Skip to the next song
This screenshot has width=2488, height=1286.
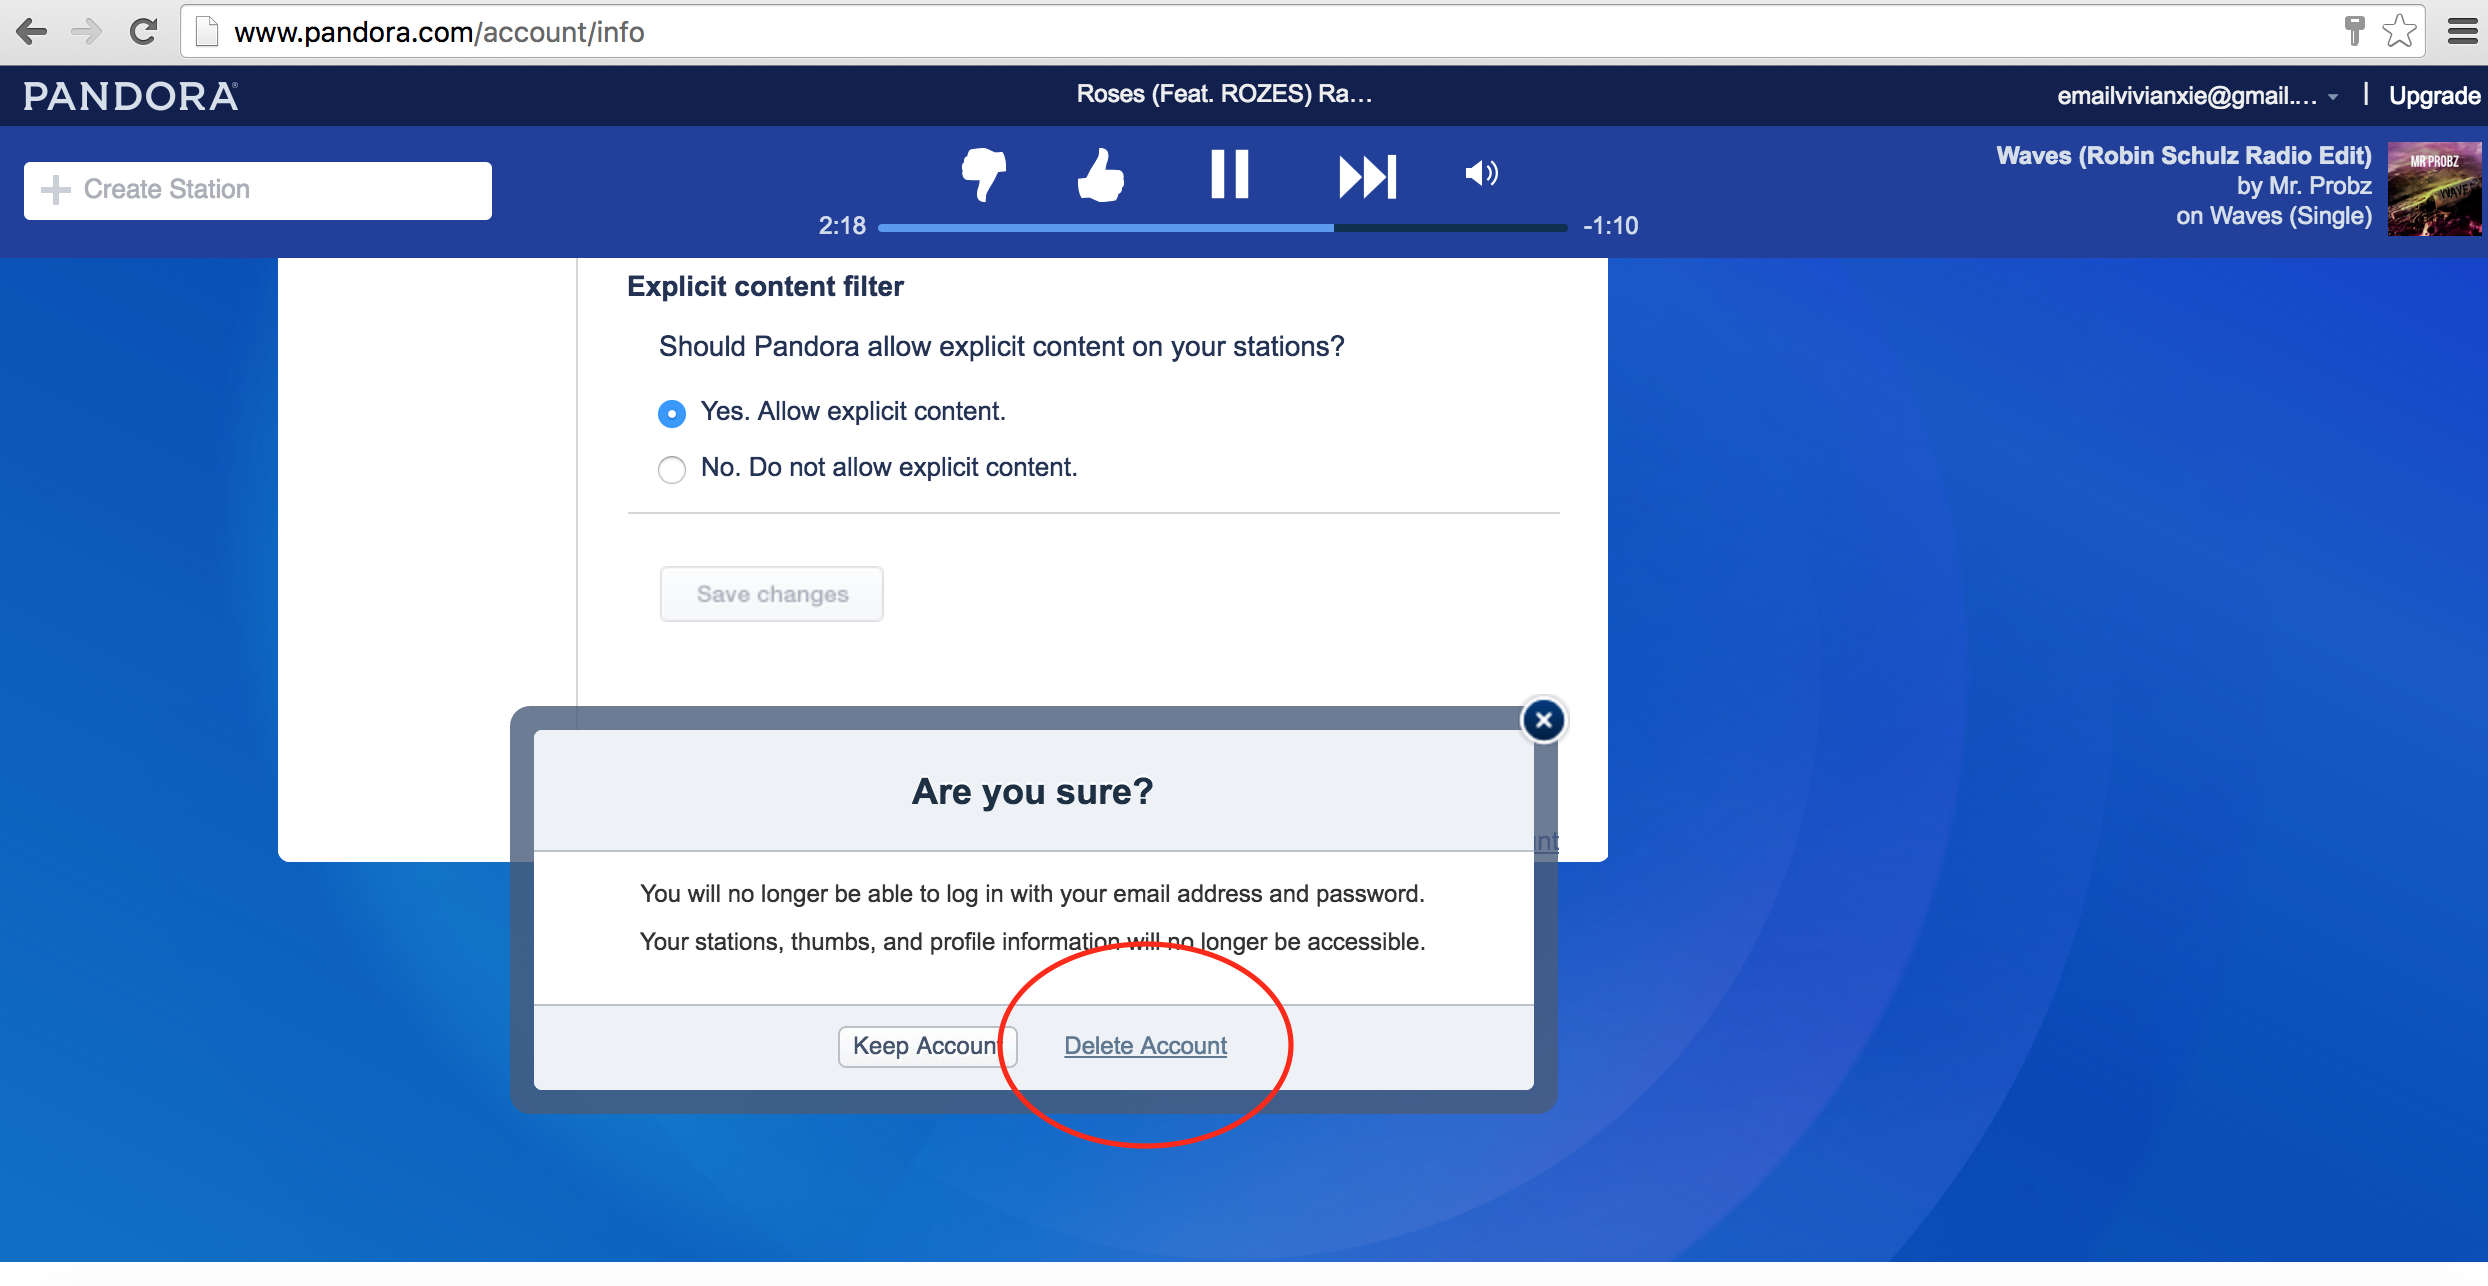point(1367,177)
